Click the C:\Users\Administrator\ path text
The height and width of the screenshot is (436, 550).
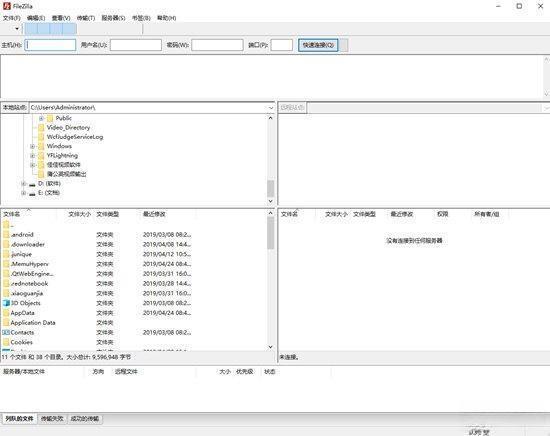point(63,108)
